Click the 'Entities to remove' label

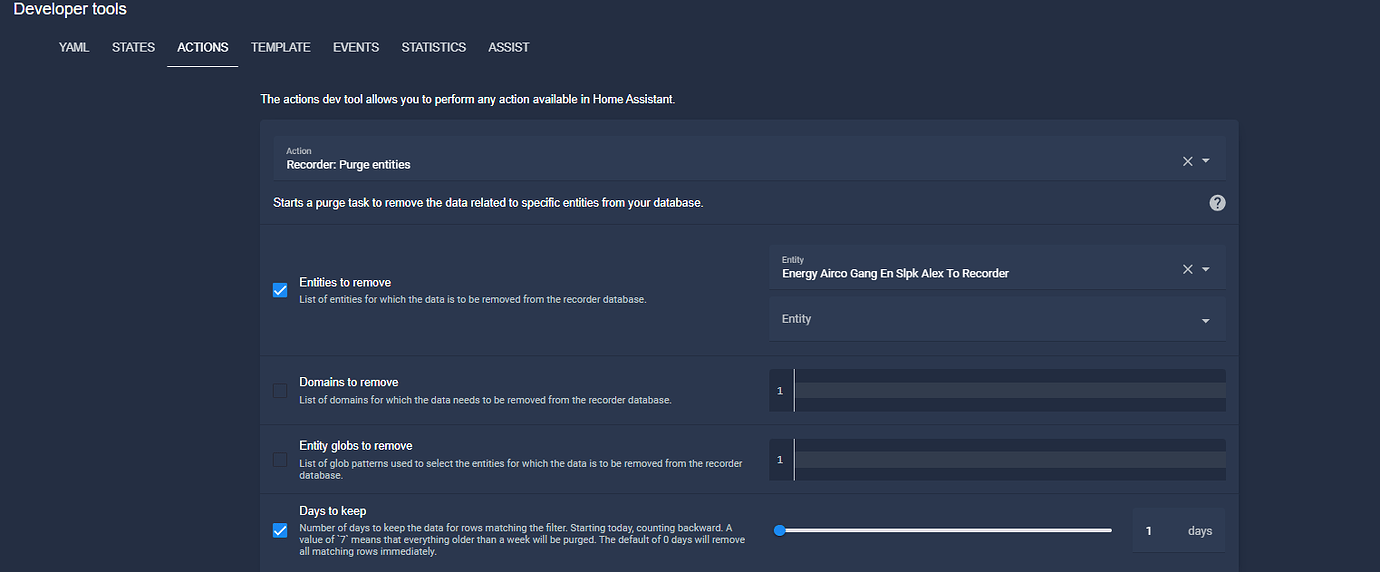tap(345, 282)
